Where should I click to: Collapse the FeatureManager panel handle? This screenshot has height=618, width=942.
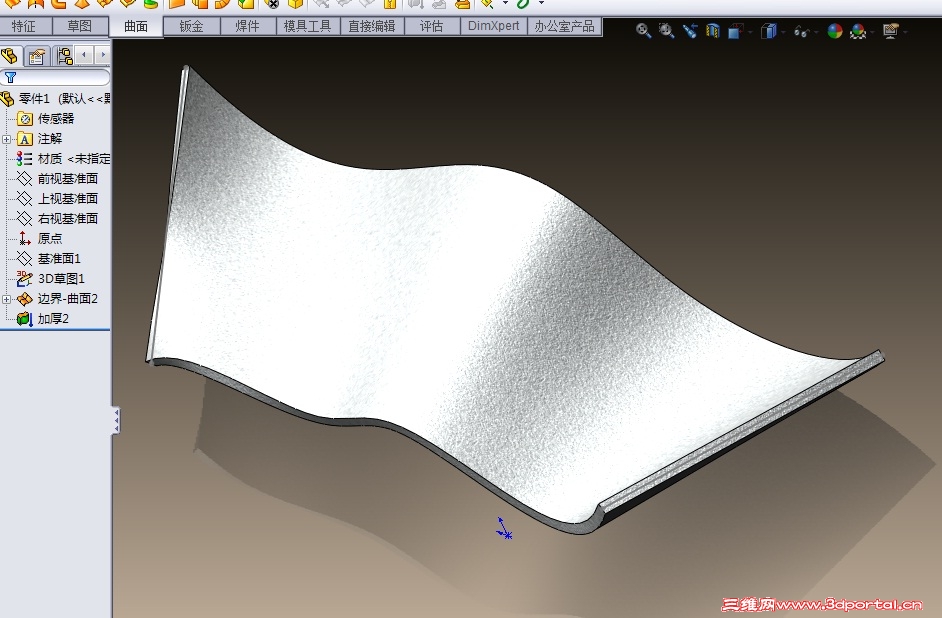click(x=116, y=420)
